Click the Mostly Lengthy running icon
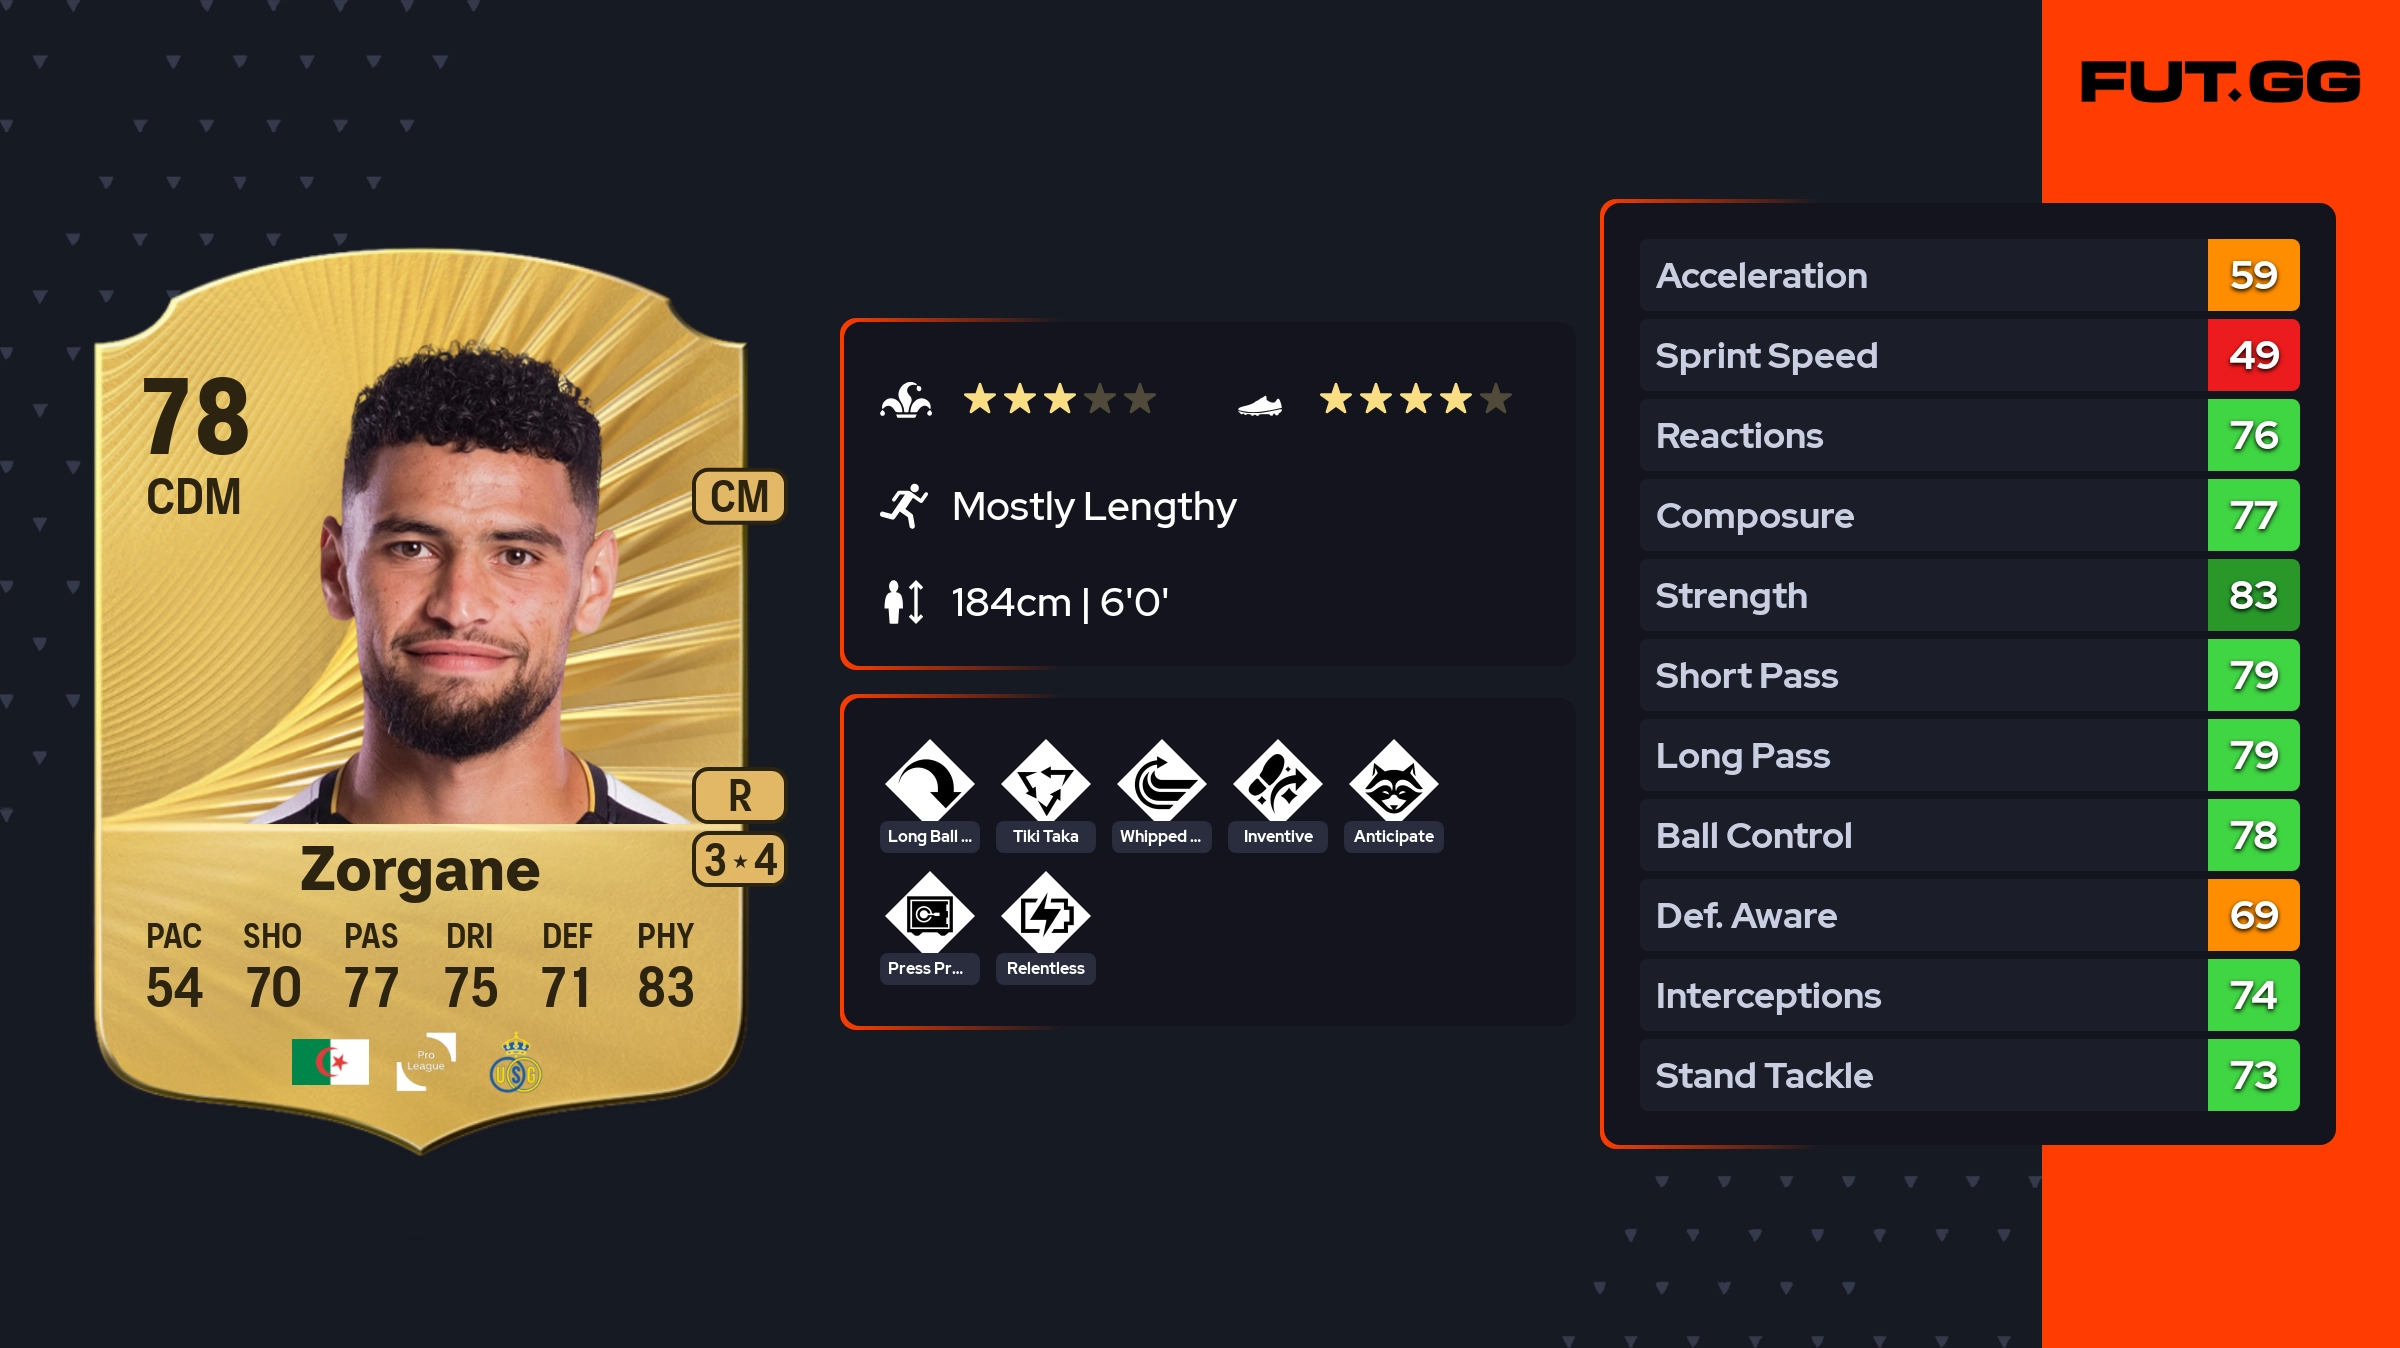The height and width of the screenshot is (1348, 2400). [904, 506]
